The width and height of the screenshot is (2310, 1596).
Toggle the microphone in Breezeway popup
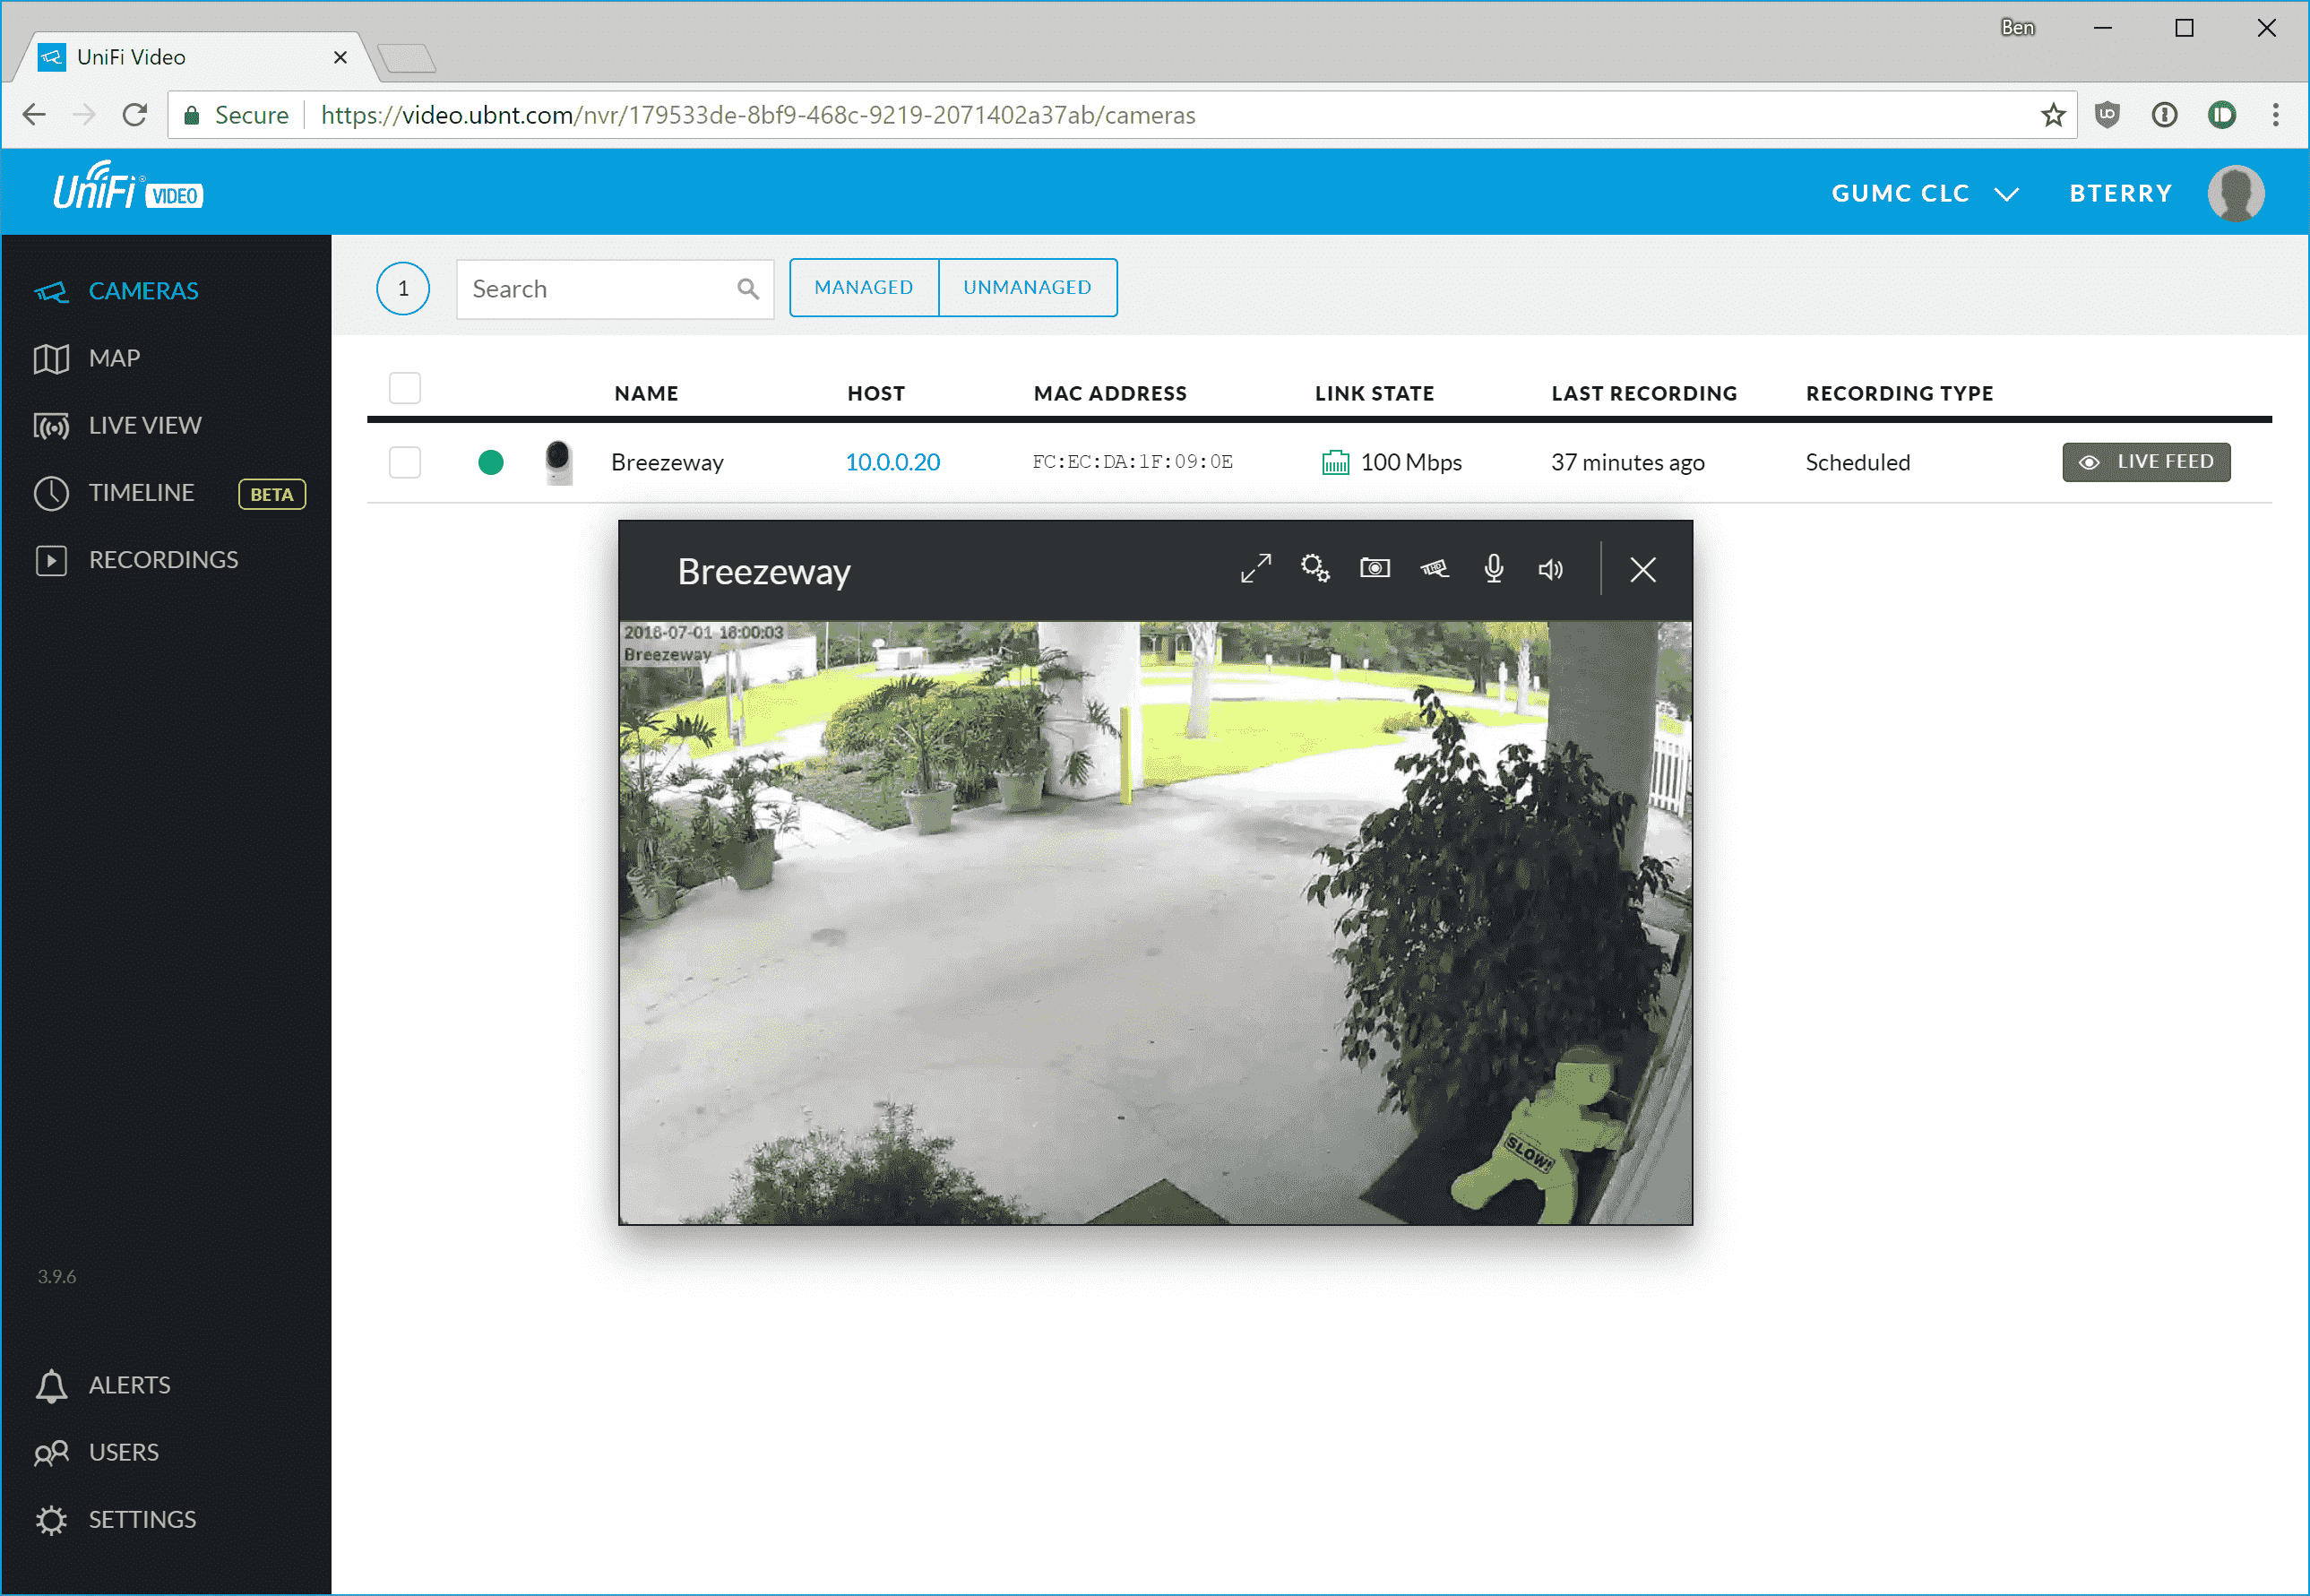point(1494,569)
